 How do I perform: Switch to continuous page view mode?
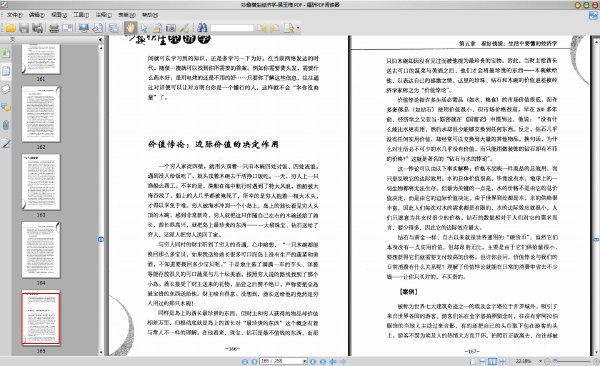[483, 361]
